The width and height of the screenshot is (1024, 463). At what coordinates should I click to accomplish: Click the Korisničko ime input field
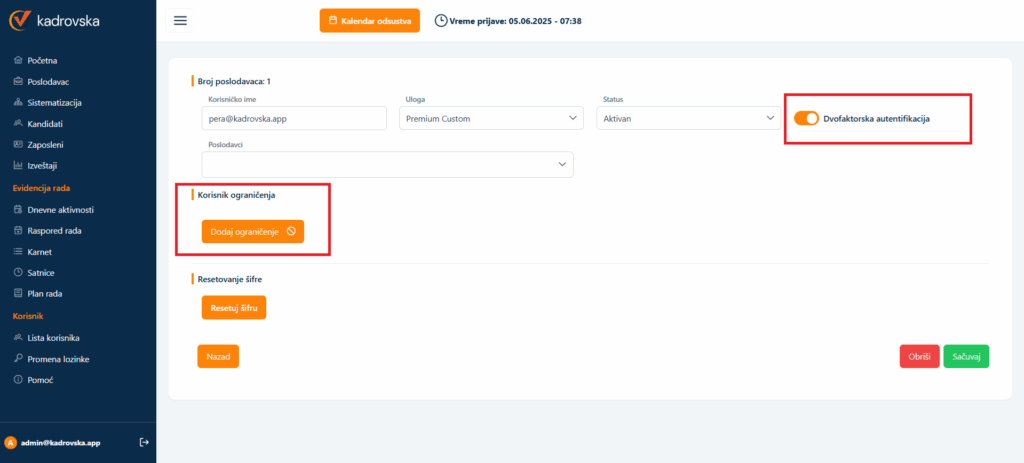pyautogui.click(x=293, y=118)
